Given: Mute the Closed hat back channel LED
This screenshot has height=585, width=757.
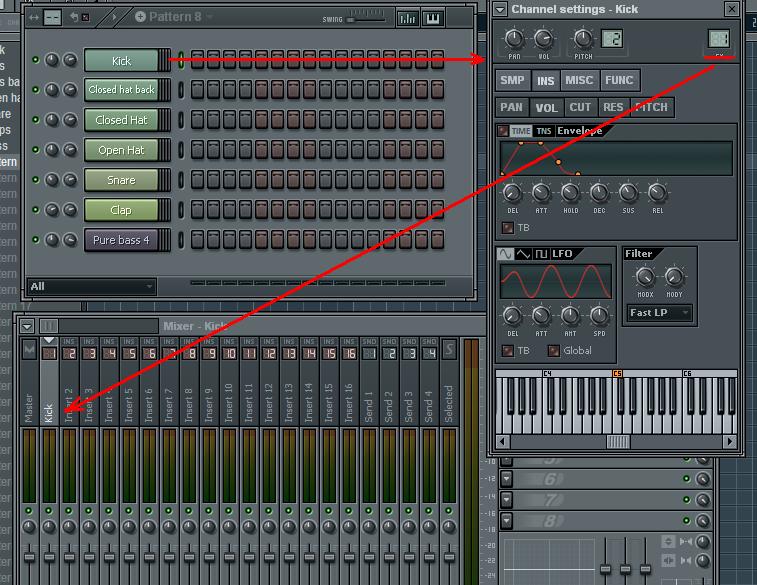Looking at the screenshot, I should pos(35,90).
